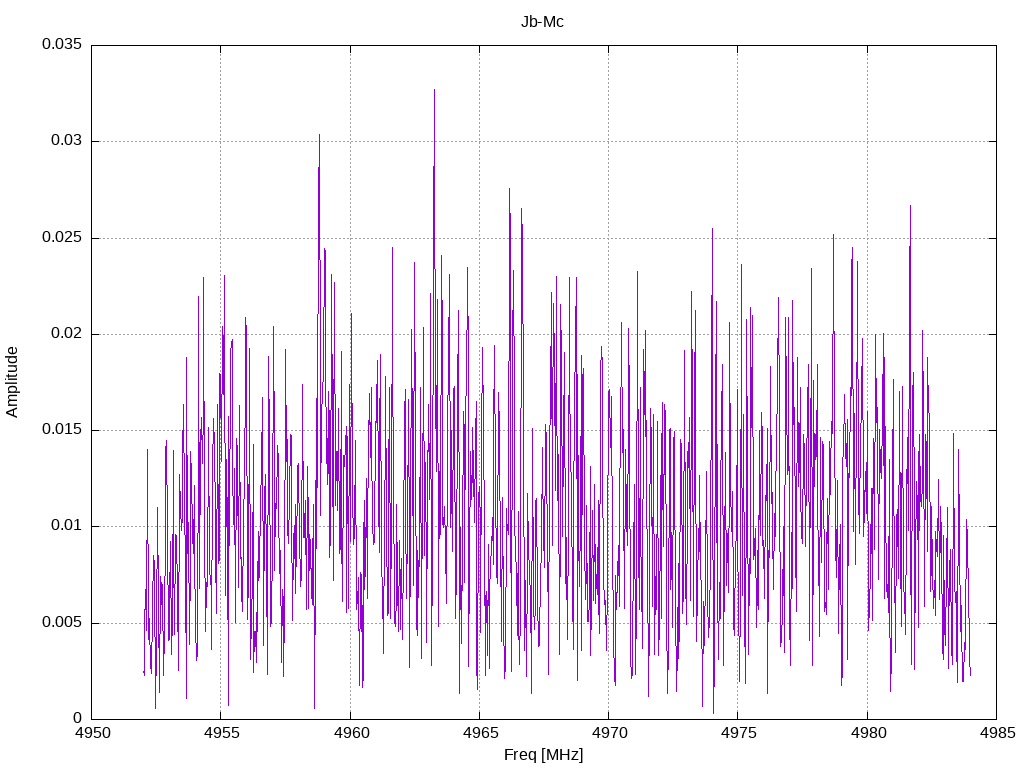Screen dimensions: 1024x768
Task: Select the 'Freq [MHz]' x-axis label
Action: pos(543,755)
